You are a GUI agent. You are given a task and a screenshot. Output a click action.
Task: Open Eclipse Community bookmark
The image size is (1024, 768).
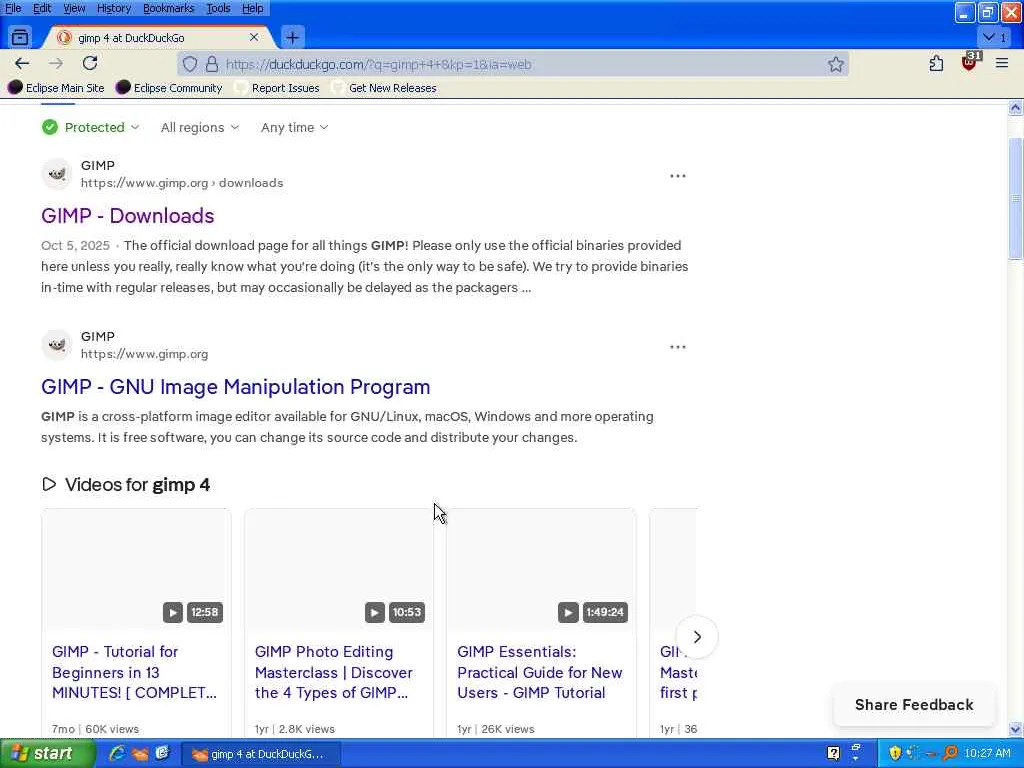(169, 88)
